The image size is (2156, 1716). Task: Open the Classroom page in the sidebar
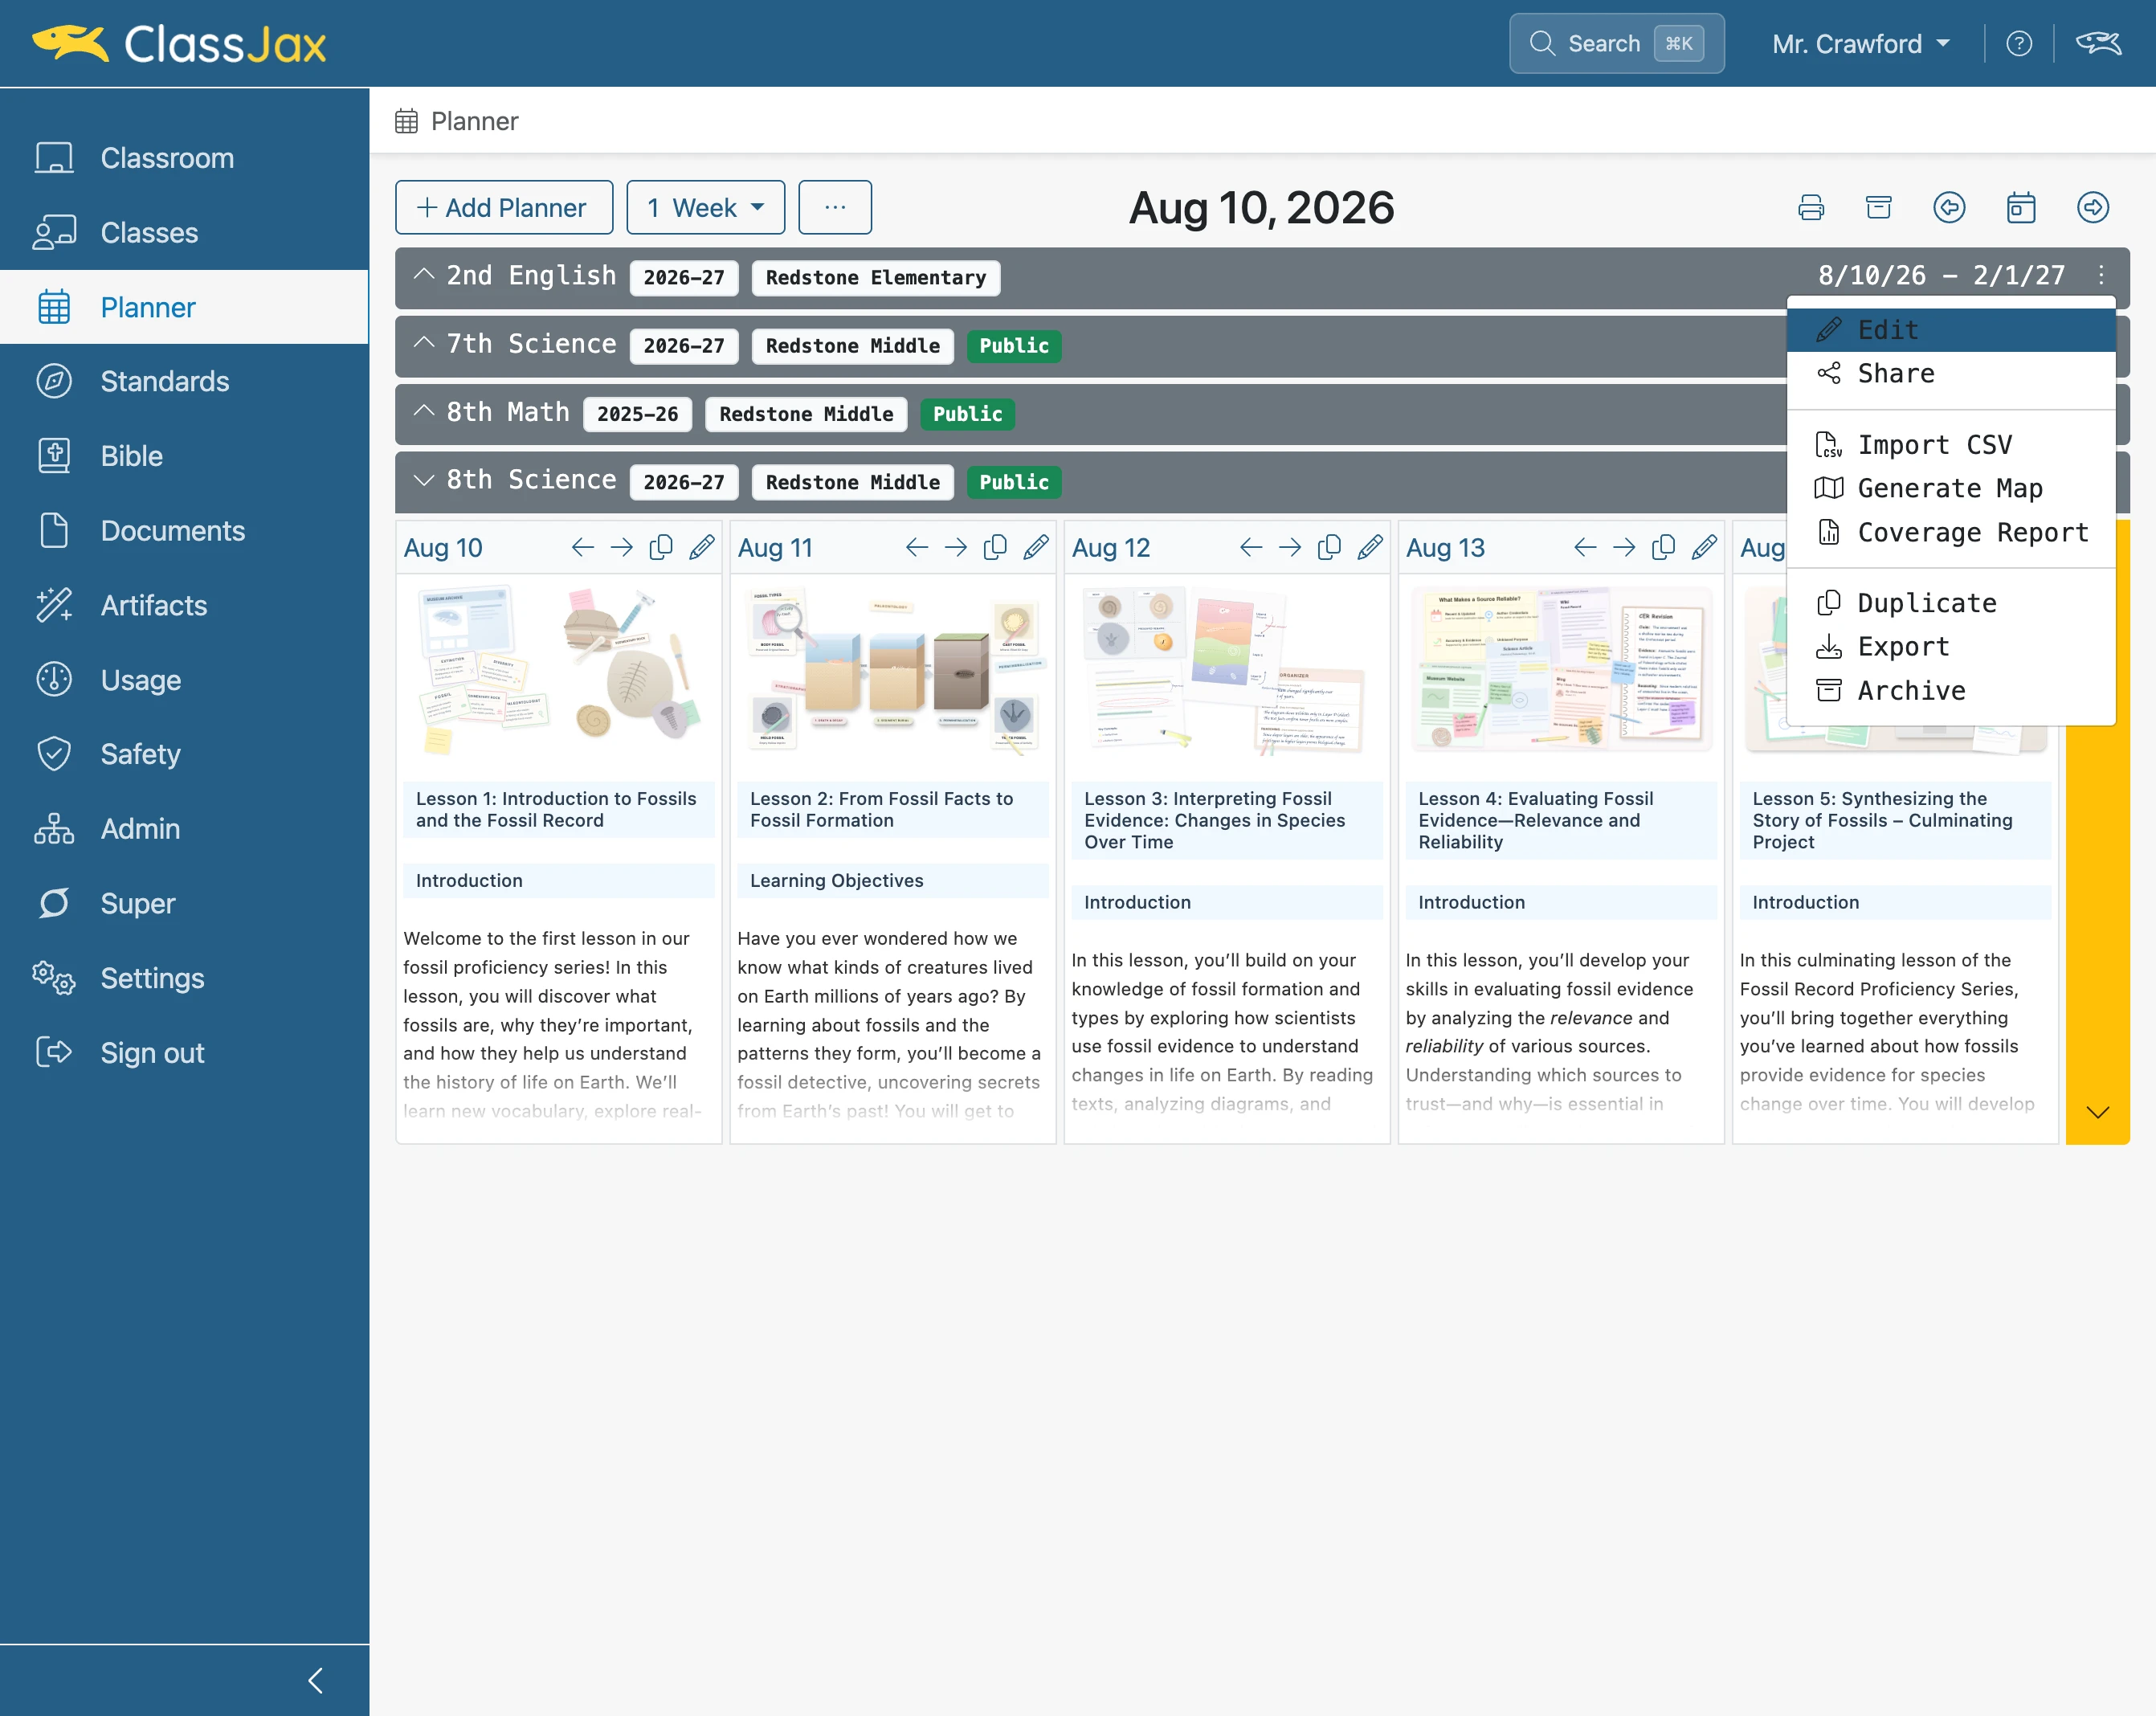[185, 158]
